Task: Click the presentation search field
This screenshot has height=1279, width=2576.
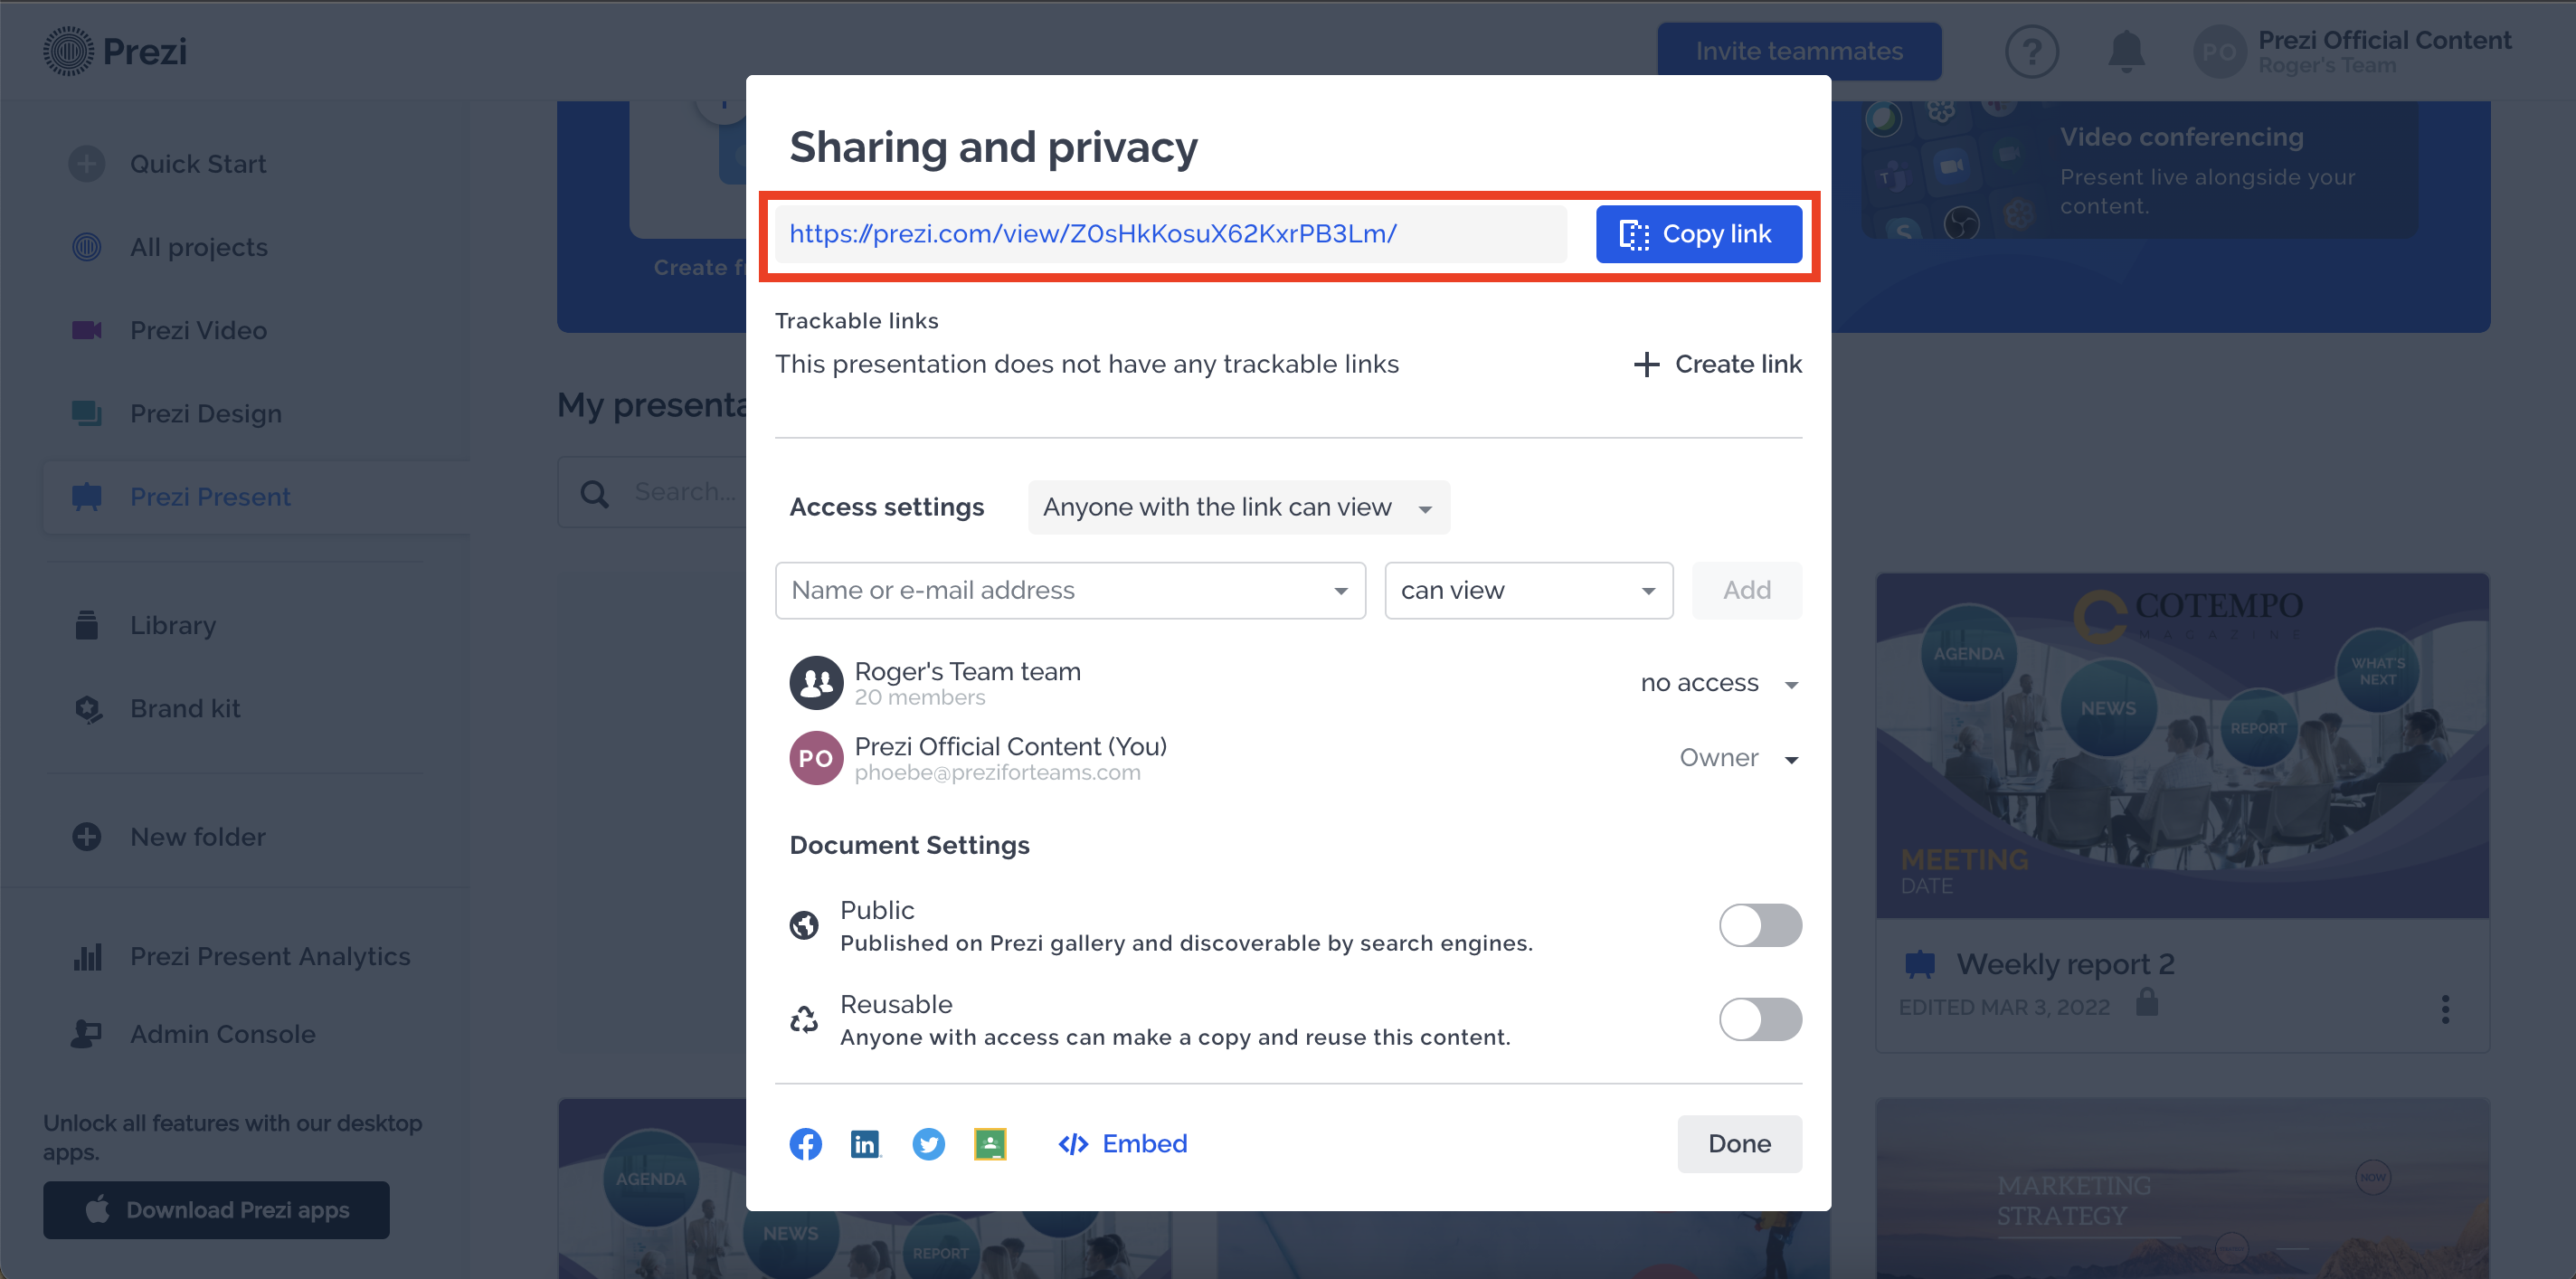Action: click(653, 492)
